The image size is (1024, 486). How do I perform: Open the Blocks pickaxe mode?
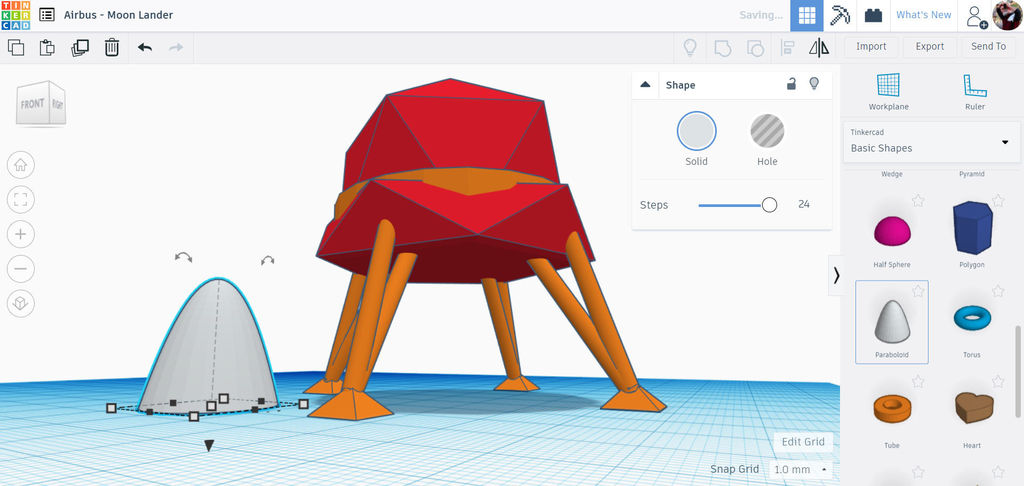click(x=840, y=15)
